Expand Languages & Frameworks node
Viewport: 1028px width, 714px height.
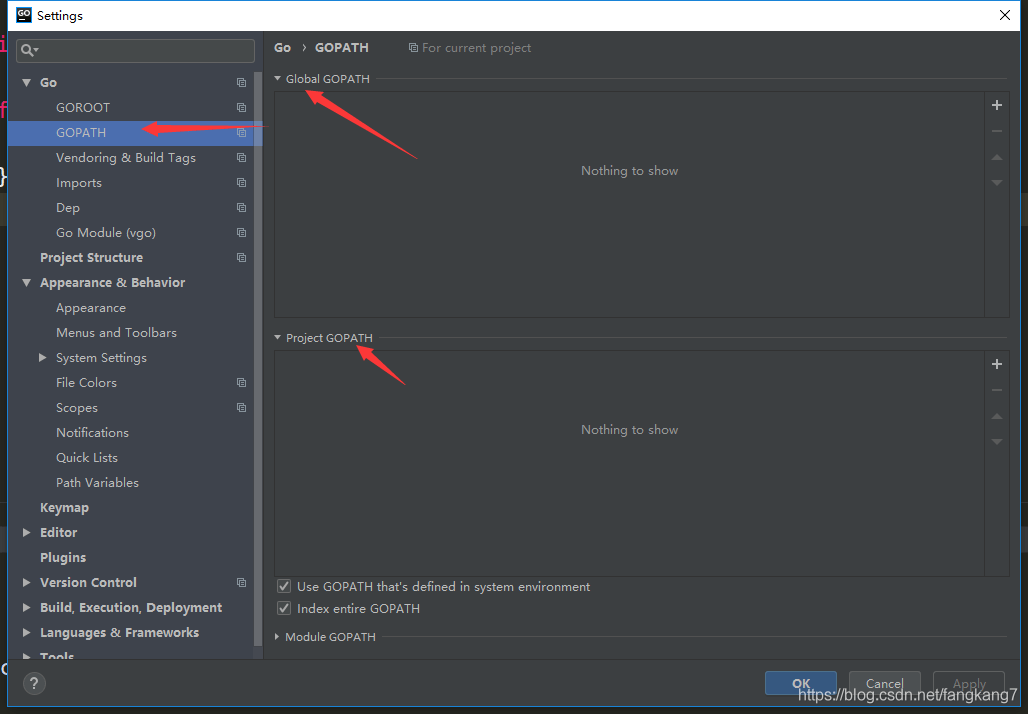pos(26,632)
